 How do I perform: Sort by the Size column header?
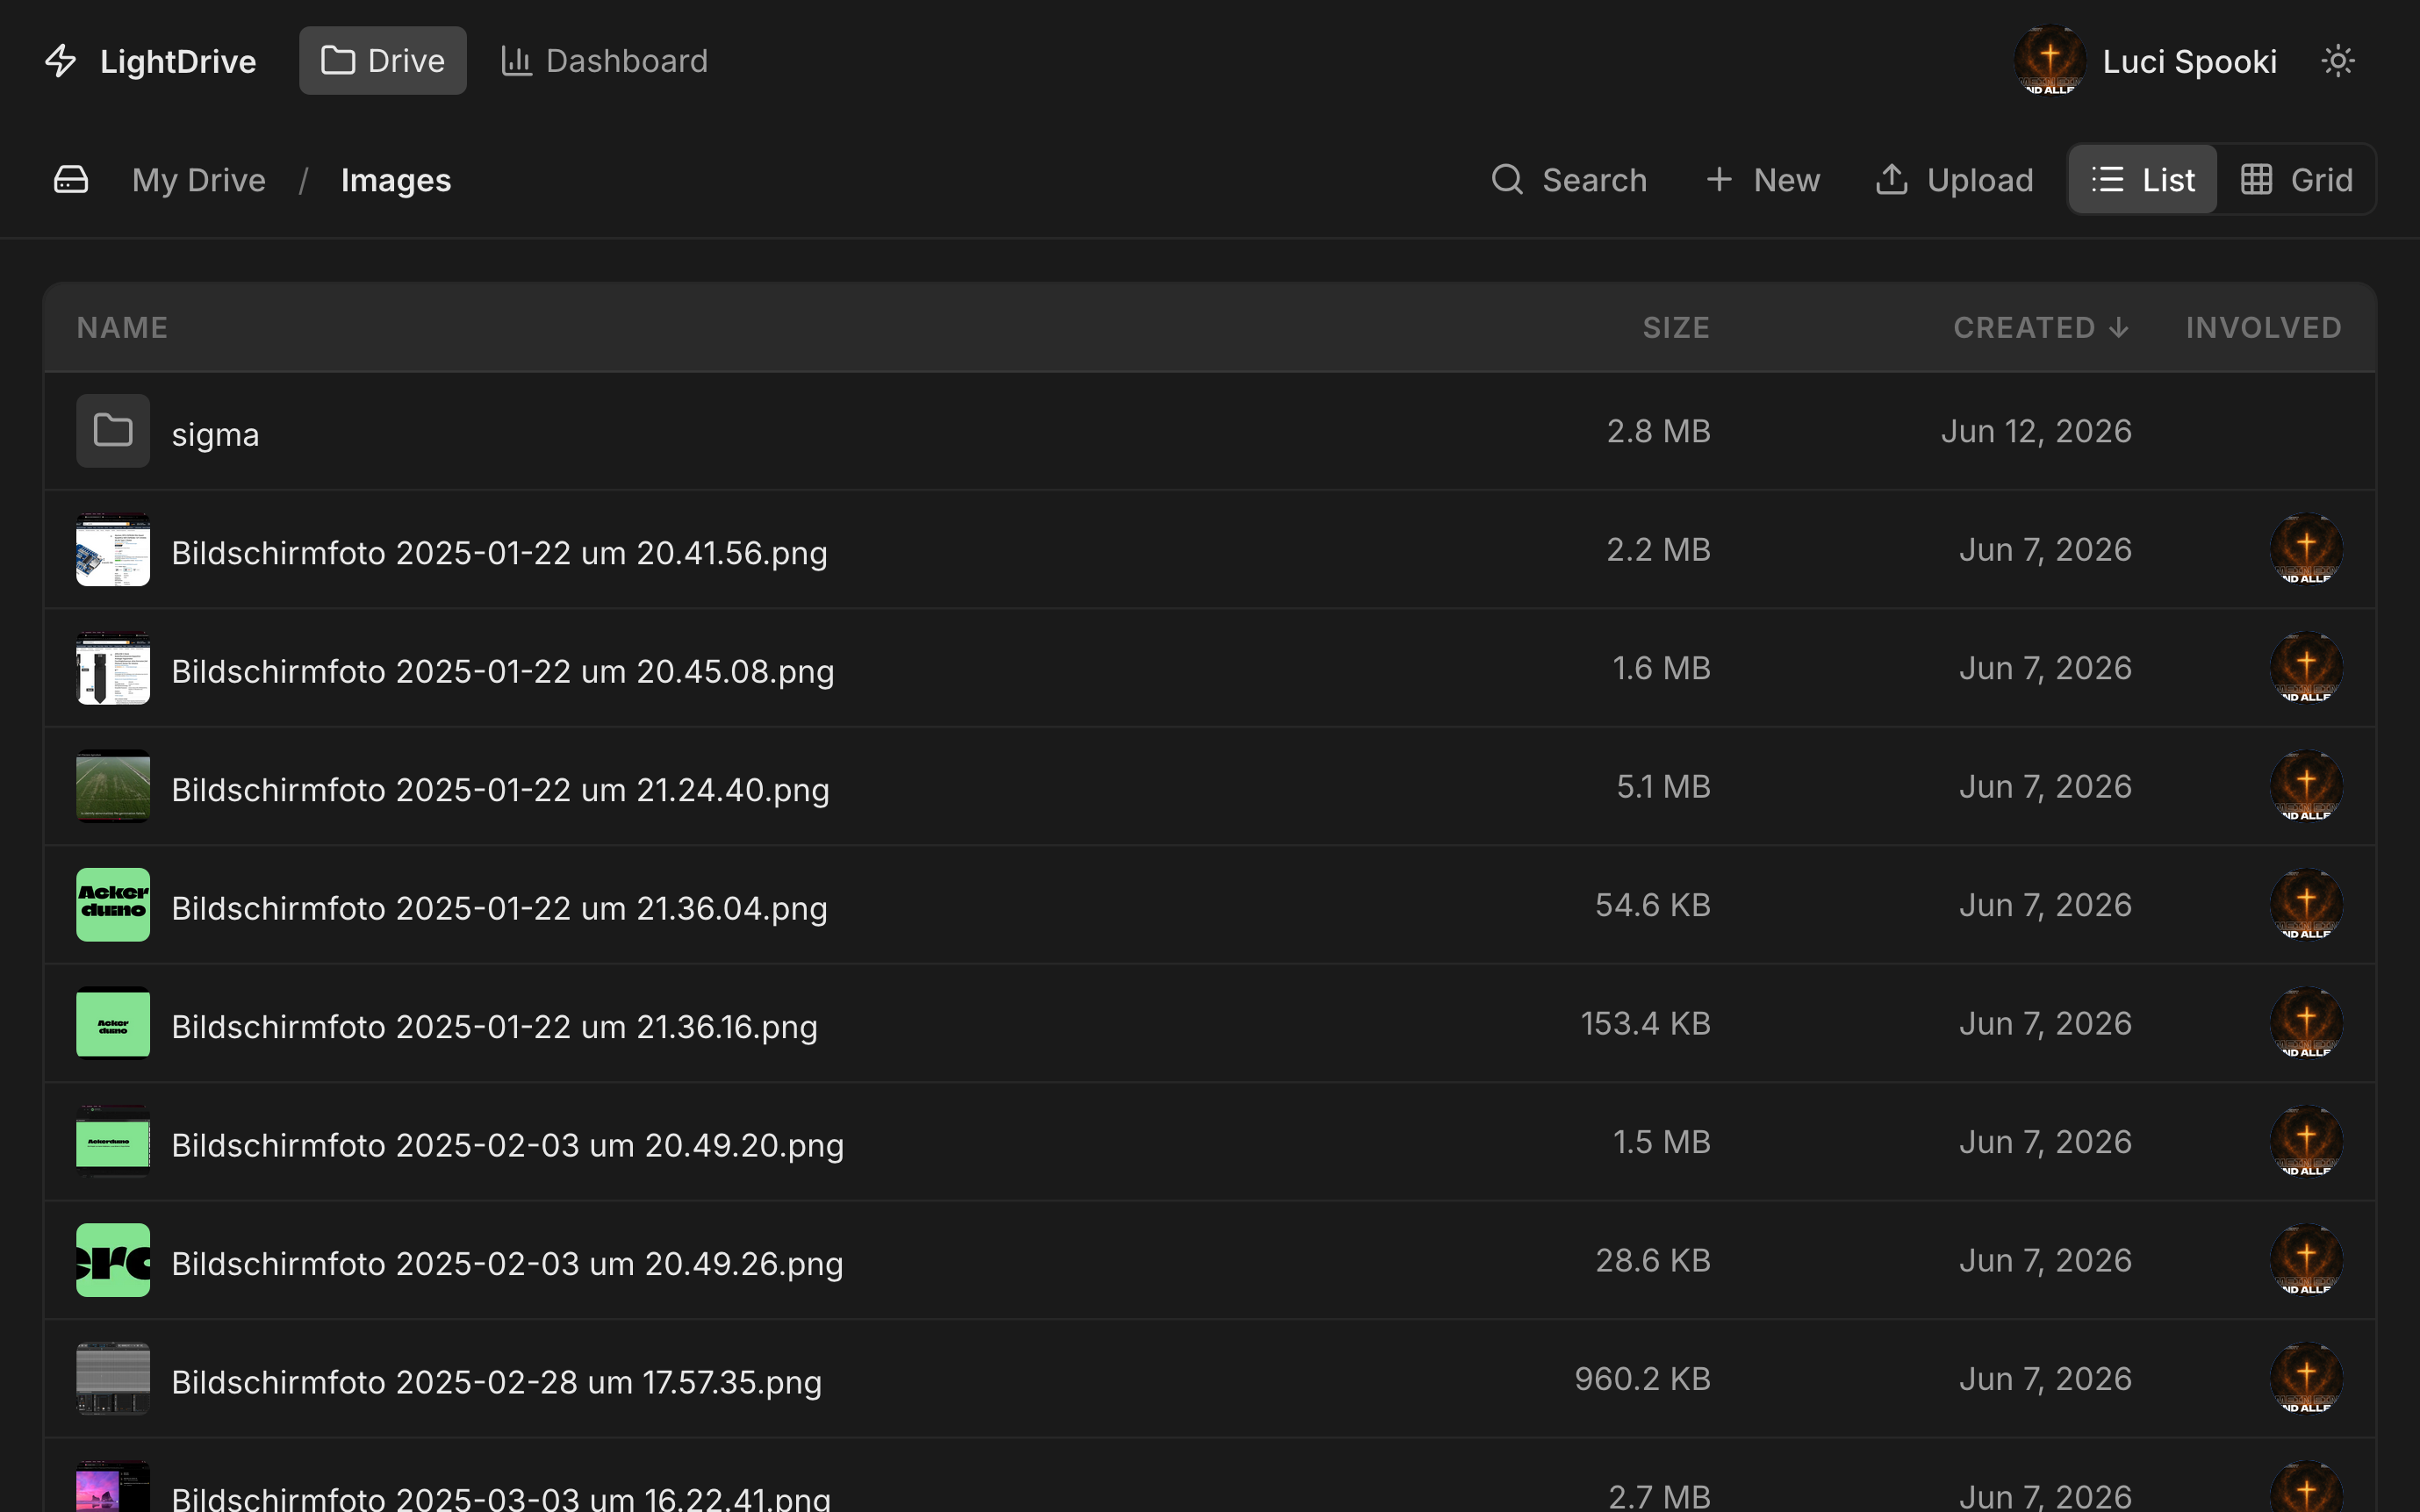1676,328
